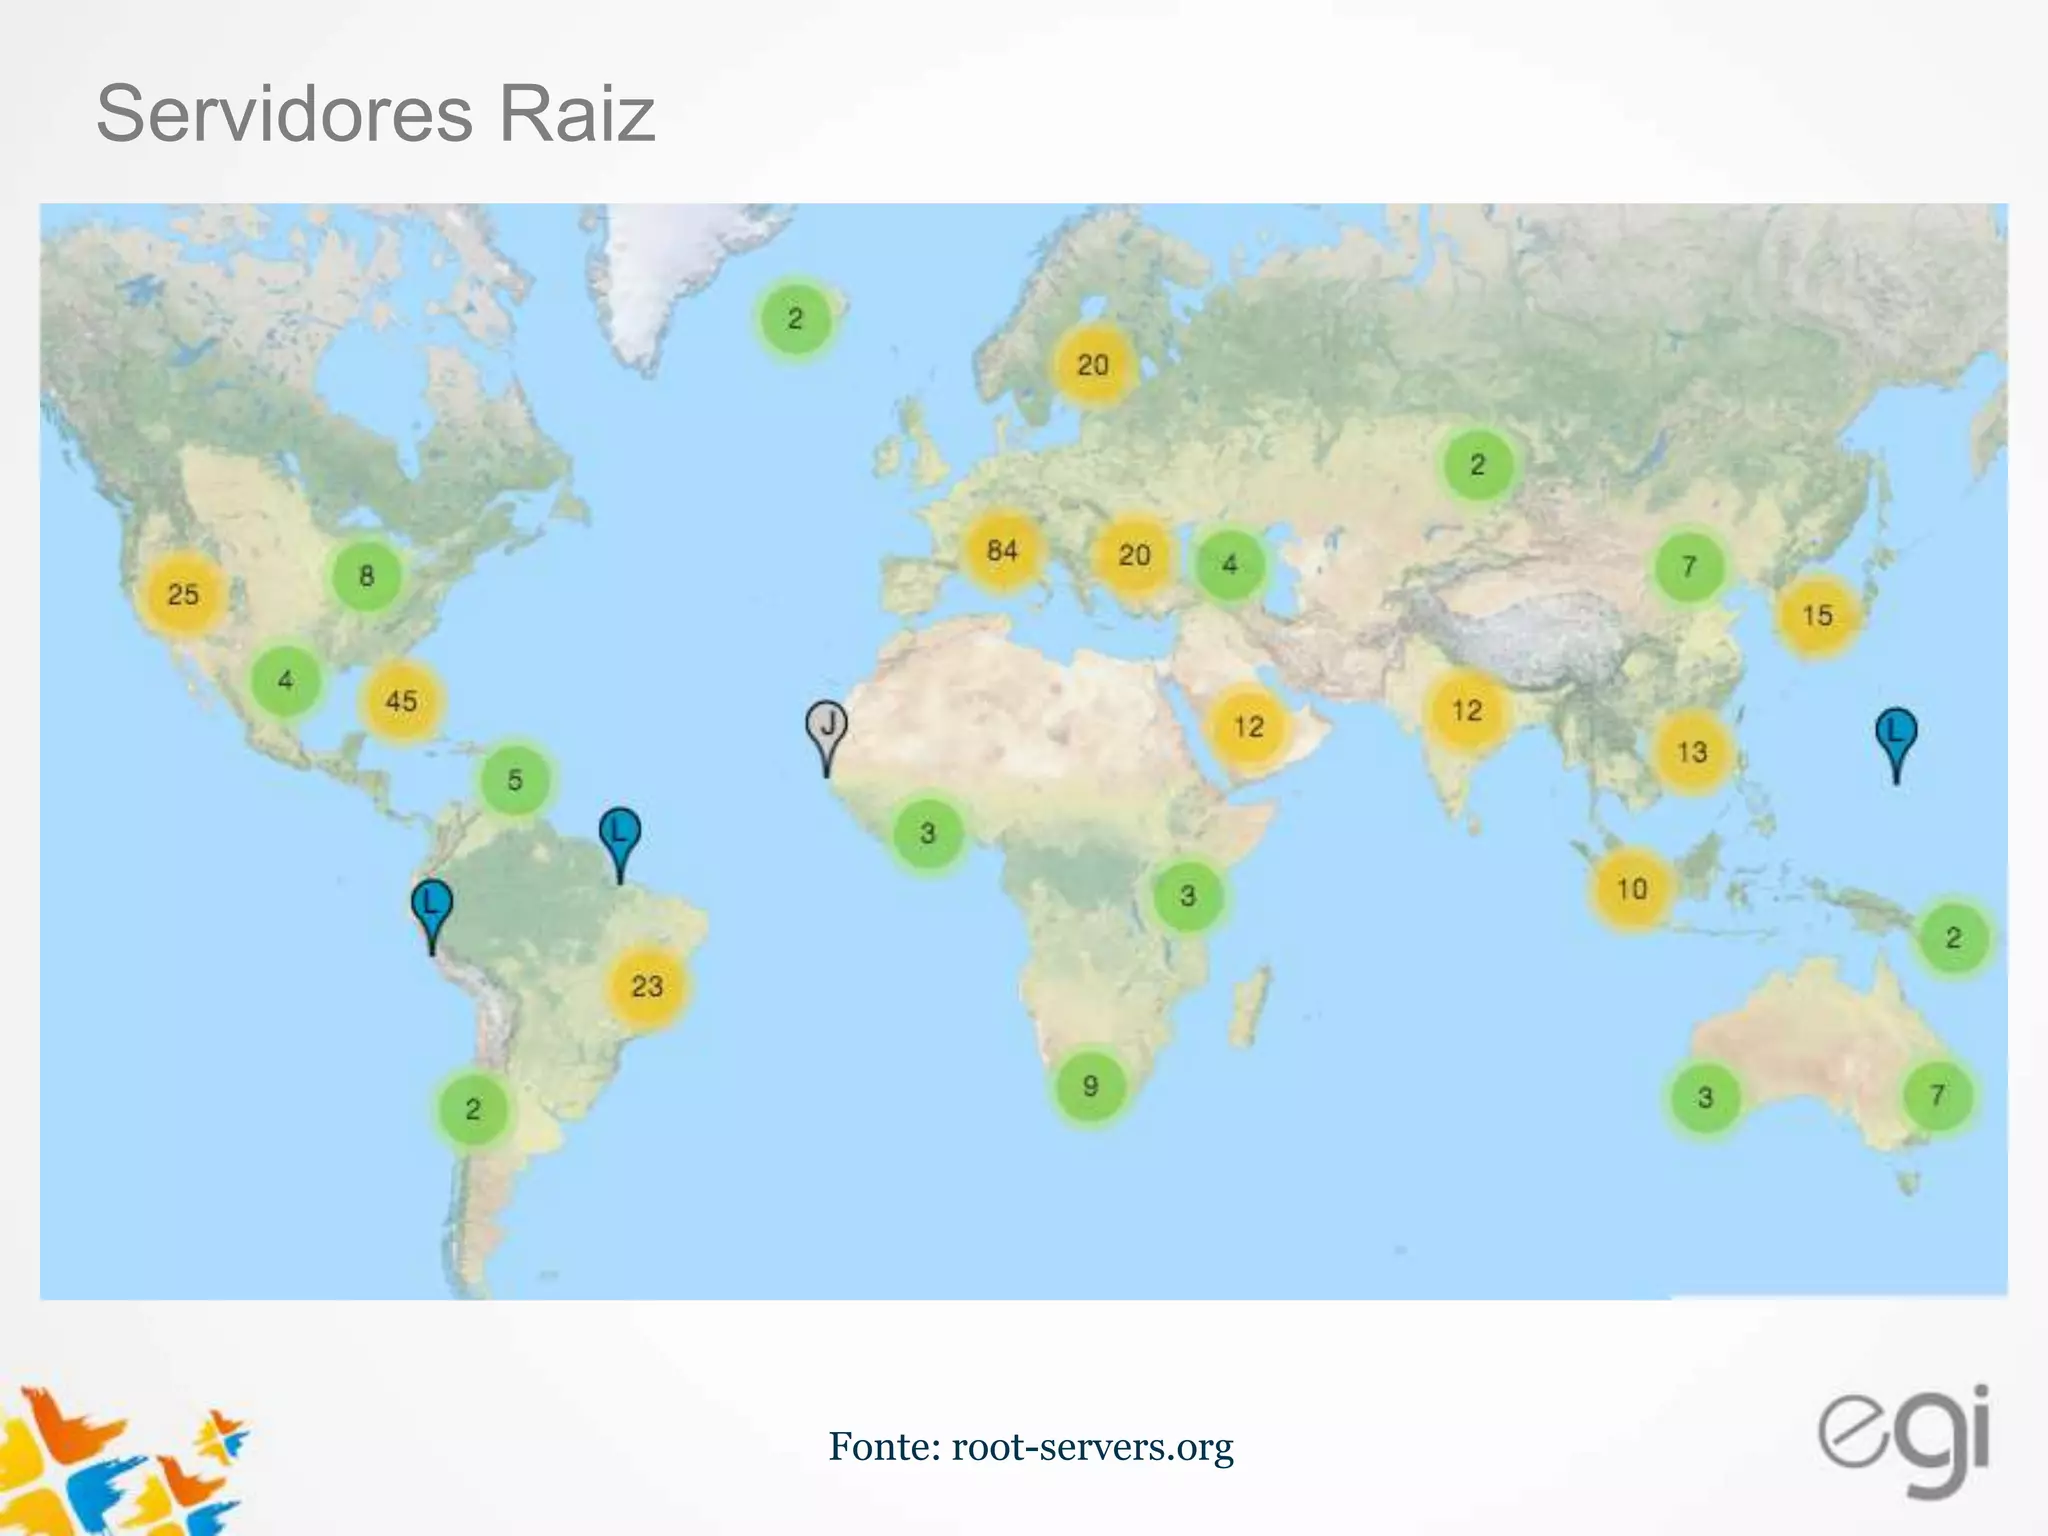Click the 3 cluster in West Africa
This screenshot has width=2048, height=1536.
coord(928,833)
